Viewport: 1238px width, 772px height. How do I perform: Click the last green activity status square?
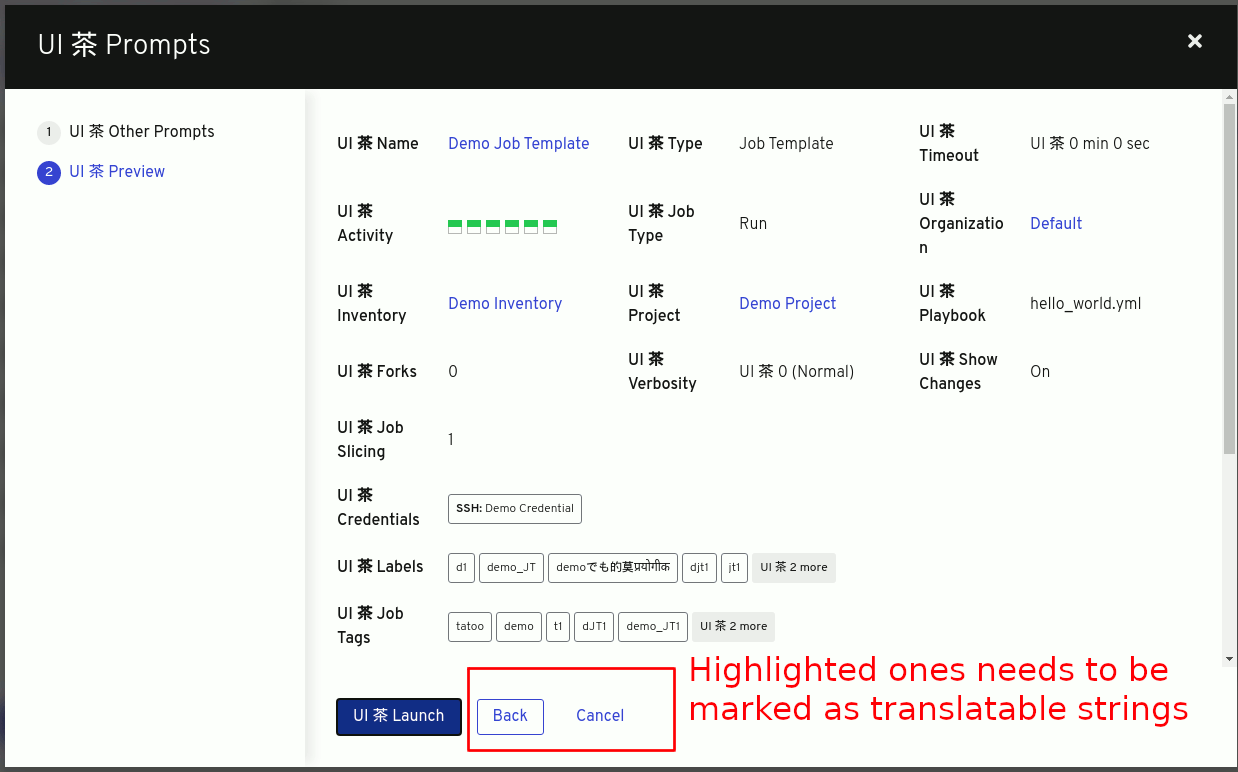[x=550, y=226]
